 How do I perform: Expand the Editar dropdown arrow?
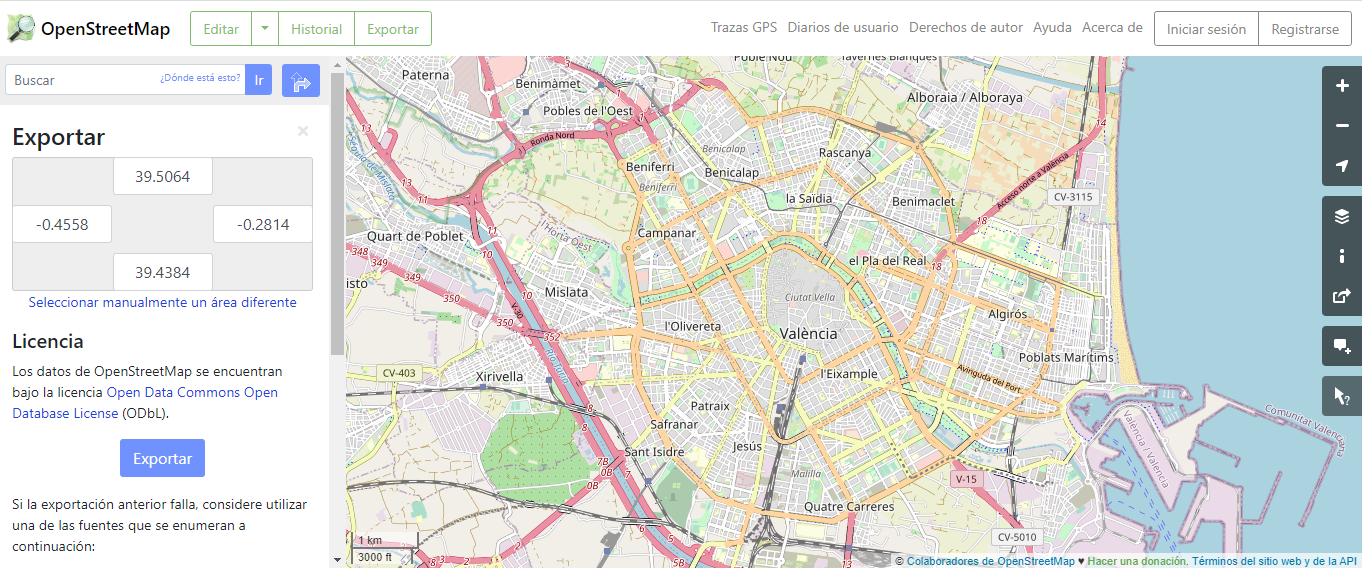(265, 29)
